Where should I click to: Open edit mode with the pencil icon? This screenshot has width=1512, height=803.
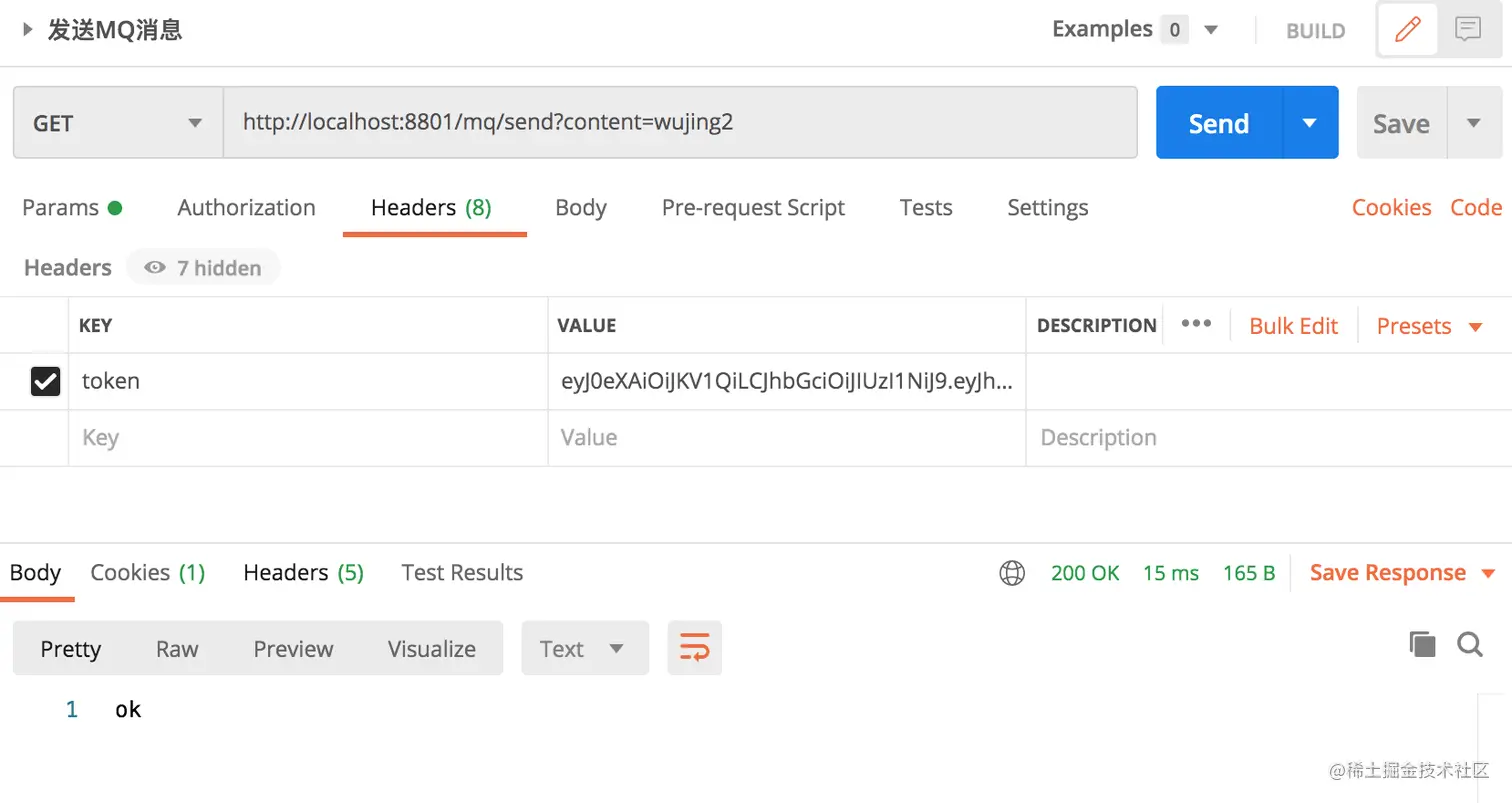click(x=1407, y=30)
